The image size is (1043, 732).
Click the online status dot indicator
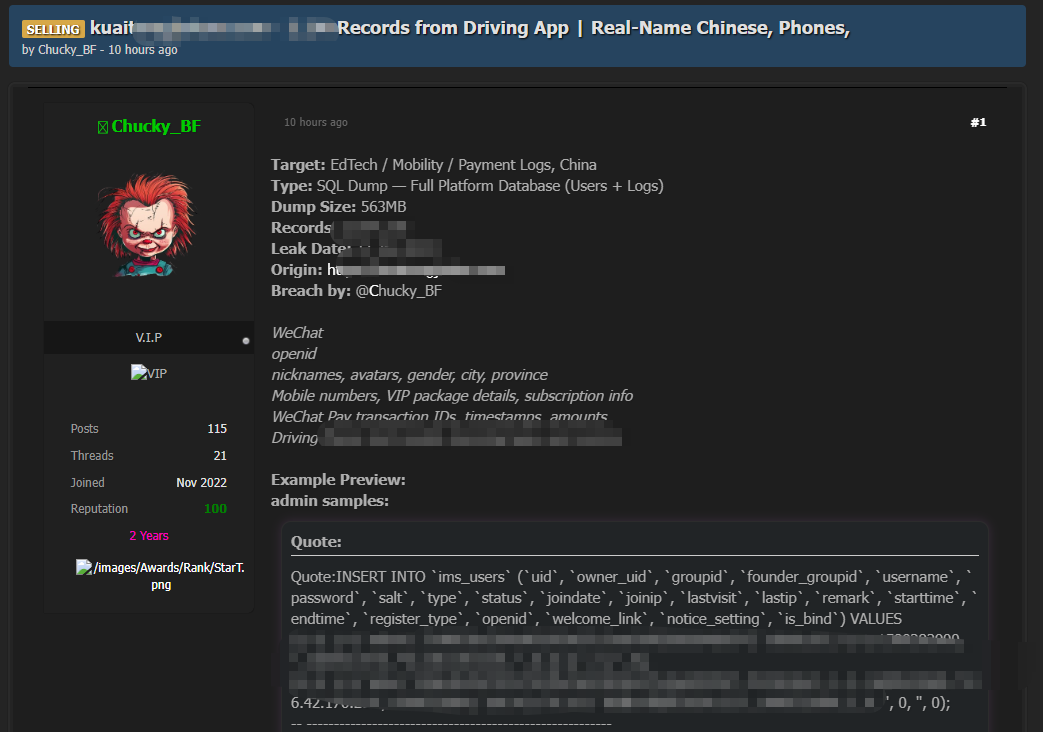point(246,341)
